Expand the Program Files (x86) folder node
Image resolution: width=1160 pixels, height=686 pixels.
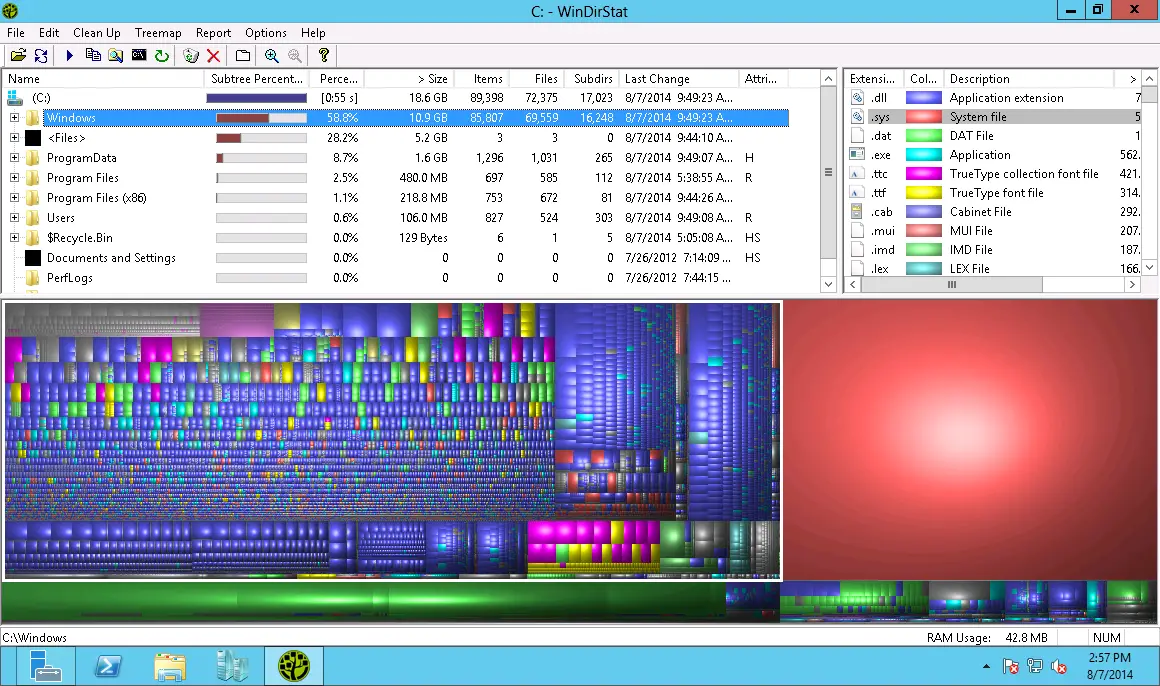(14, 198)
